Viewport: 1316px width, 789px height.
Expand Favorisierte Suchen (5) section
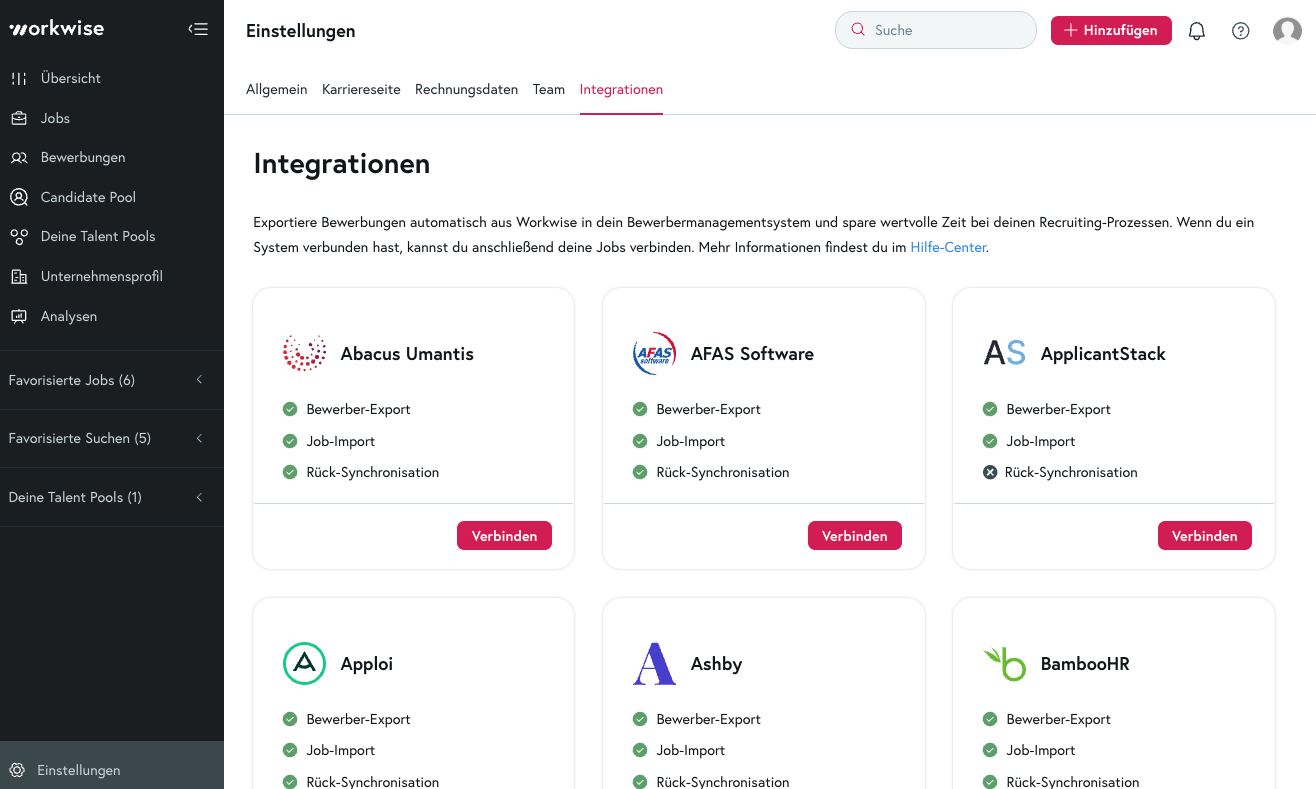point(112,438)
